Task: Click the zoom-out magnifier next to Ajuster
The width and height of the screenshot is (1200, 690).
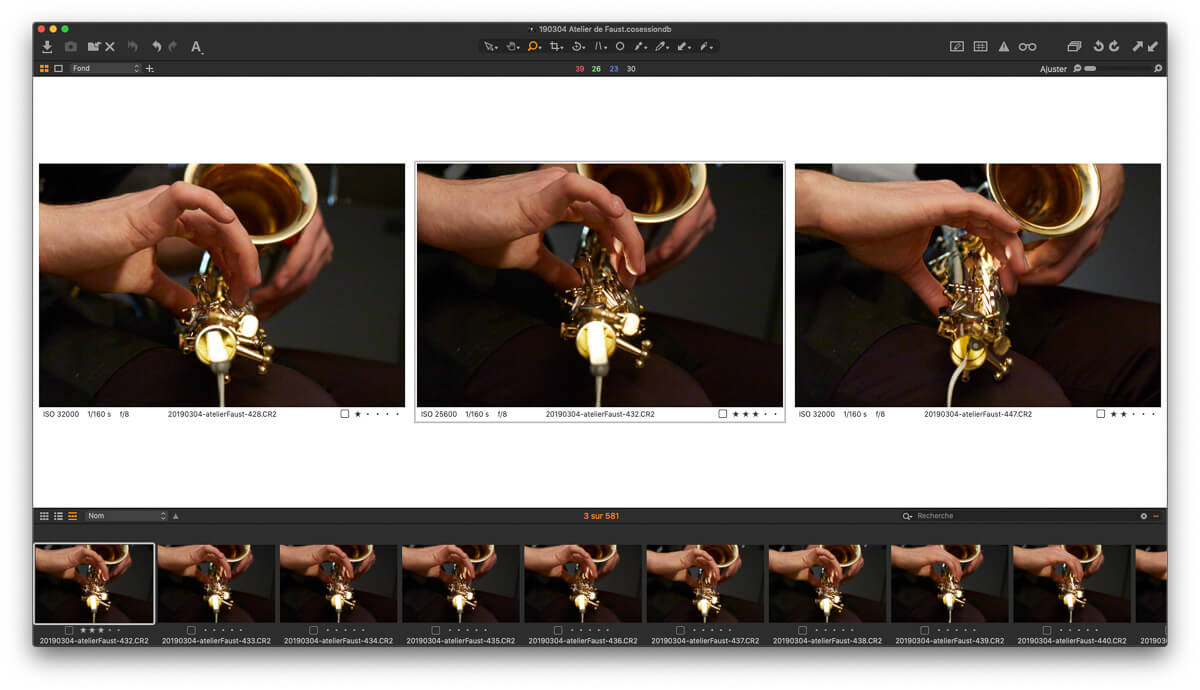Action: [x=1077, y=69]
